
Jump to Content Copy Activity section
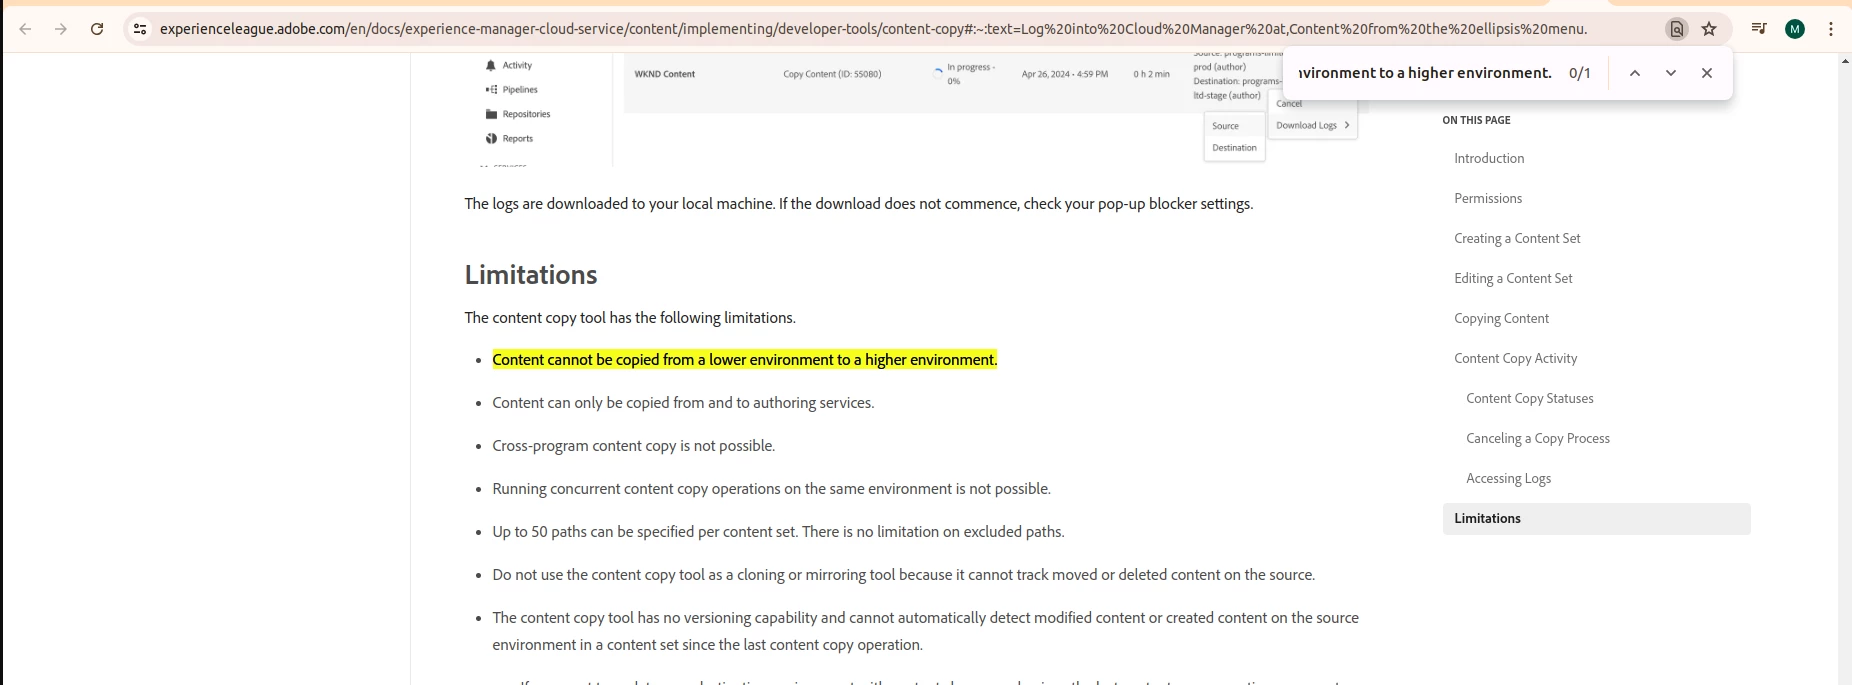click(x=1515, y=358)
